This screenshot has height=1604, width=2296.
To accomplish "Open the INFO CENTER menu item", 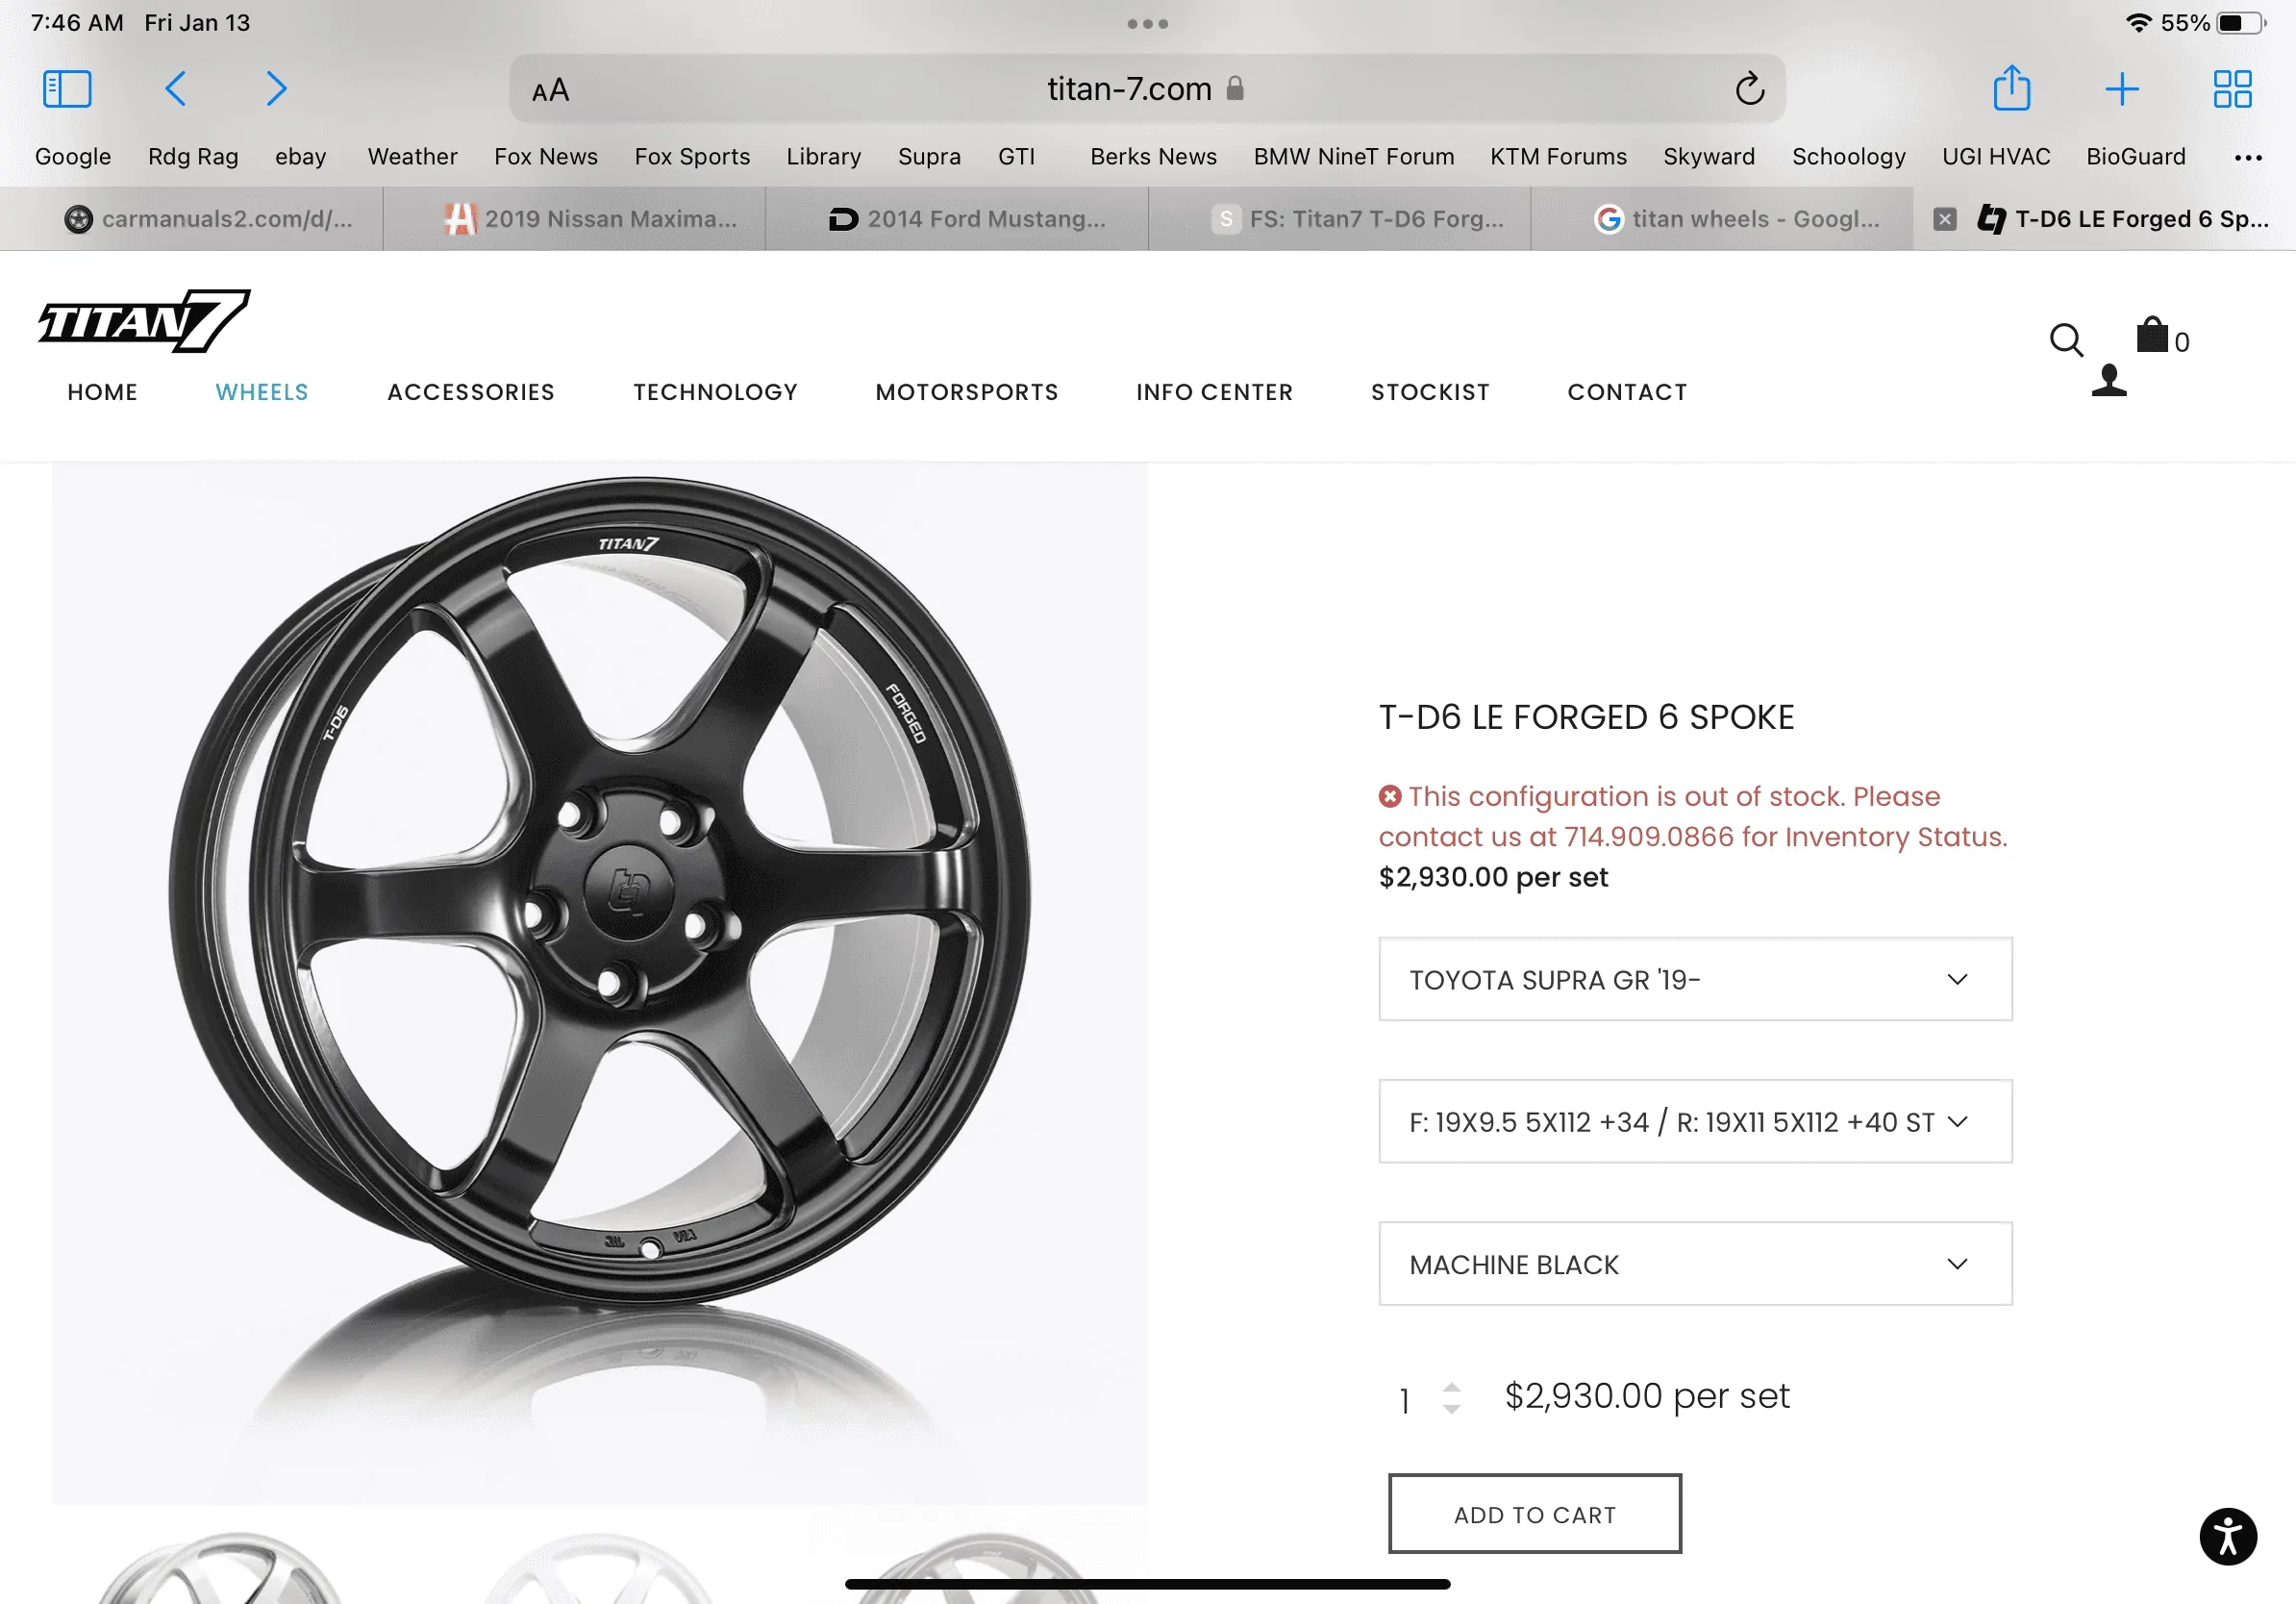I will [x=1214, y=392].
